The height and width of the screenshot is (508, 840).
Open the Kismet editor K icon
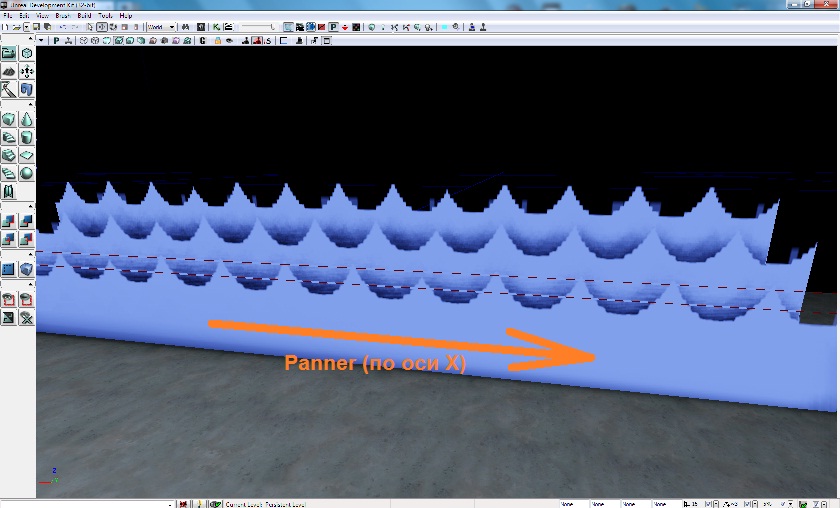tap(216, 27)
